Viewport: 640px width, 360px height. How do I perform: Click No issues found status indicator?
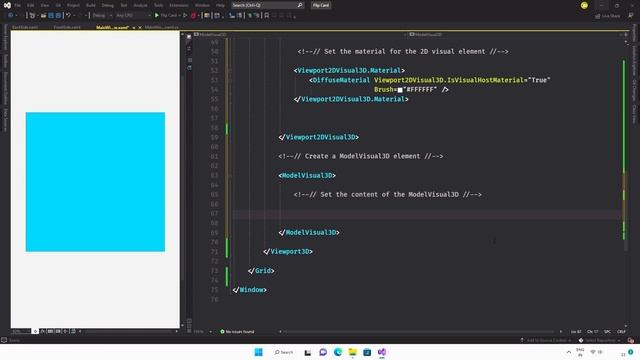tap(237, 331)
